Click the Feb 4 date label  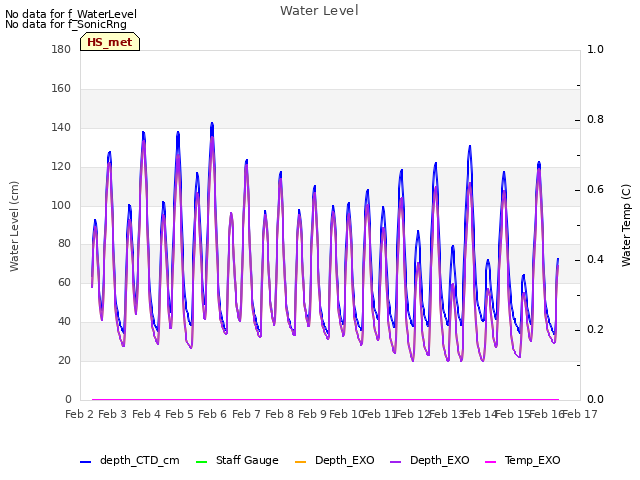[x=146, y=414]
